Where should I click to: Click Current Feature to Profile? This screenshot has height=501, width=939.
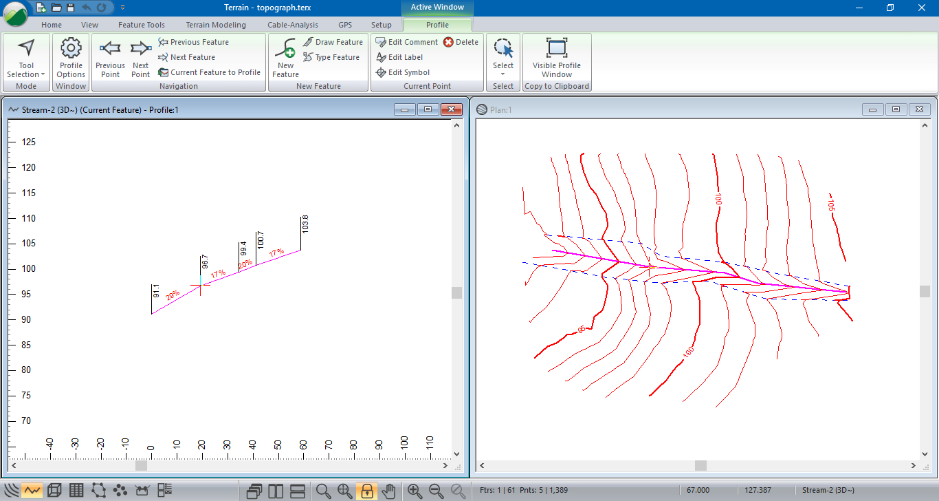point(209,72)
